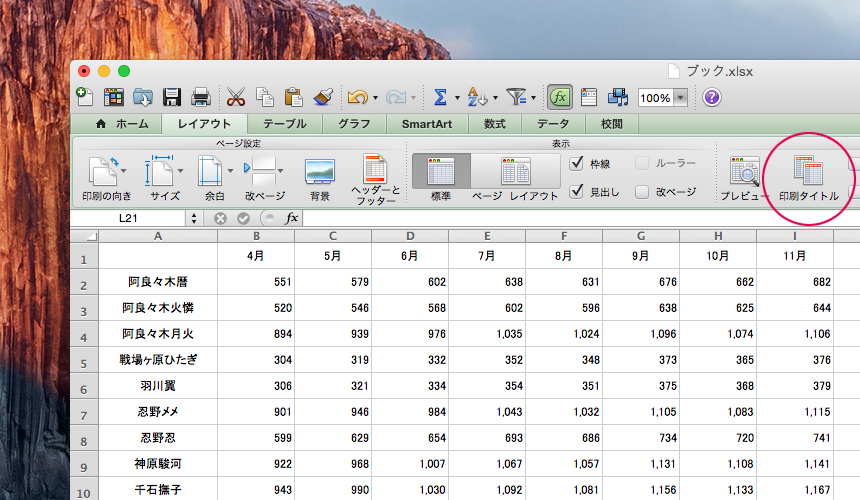Select cell 894 in 阿良々木月火 row
The height and width of the screenshot is (500, 860).
pos(256,334)
